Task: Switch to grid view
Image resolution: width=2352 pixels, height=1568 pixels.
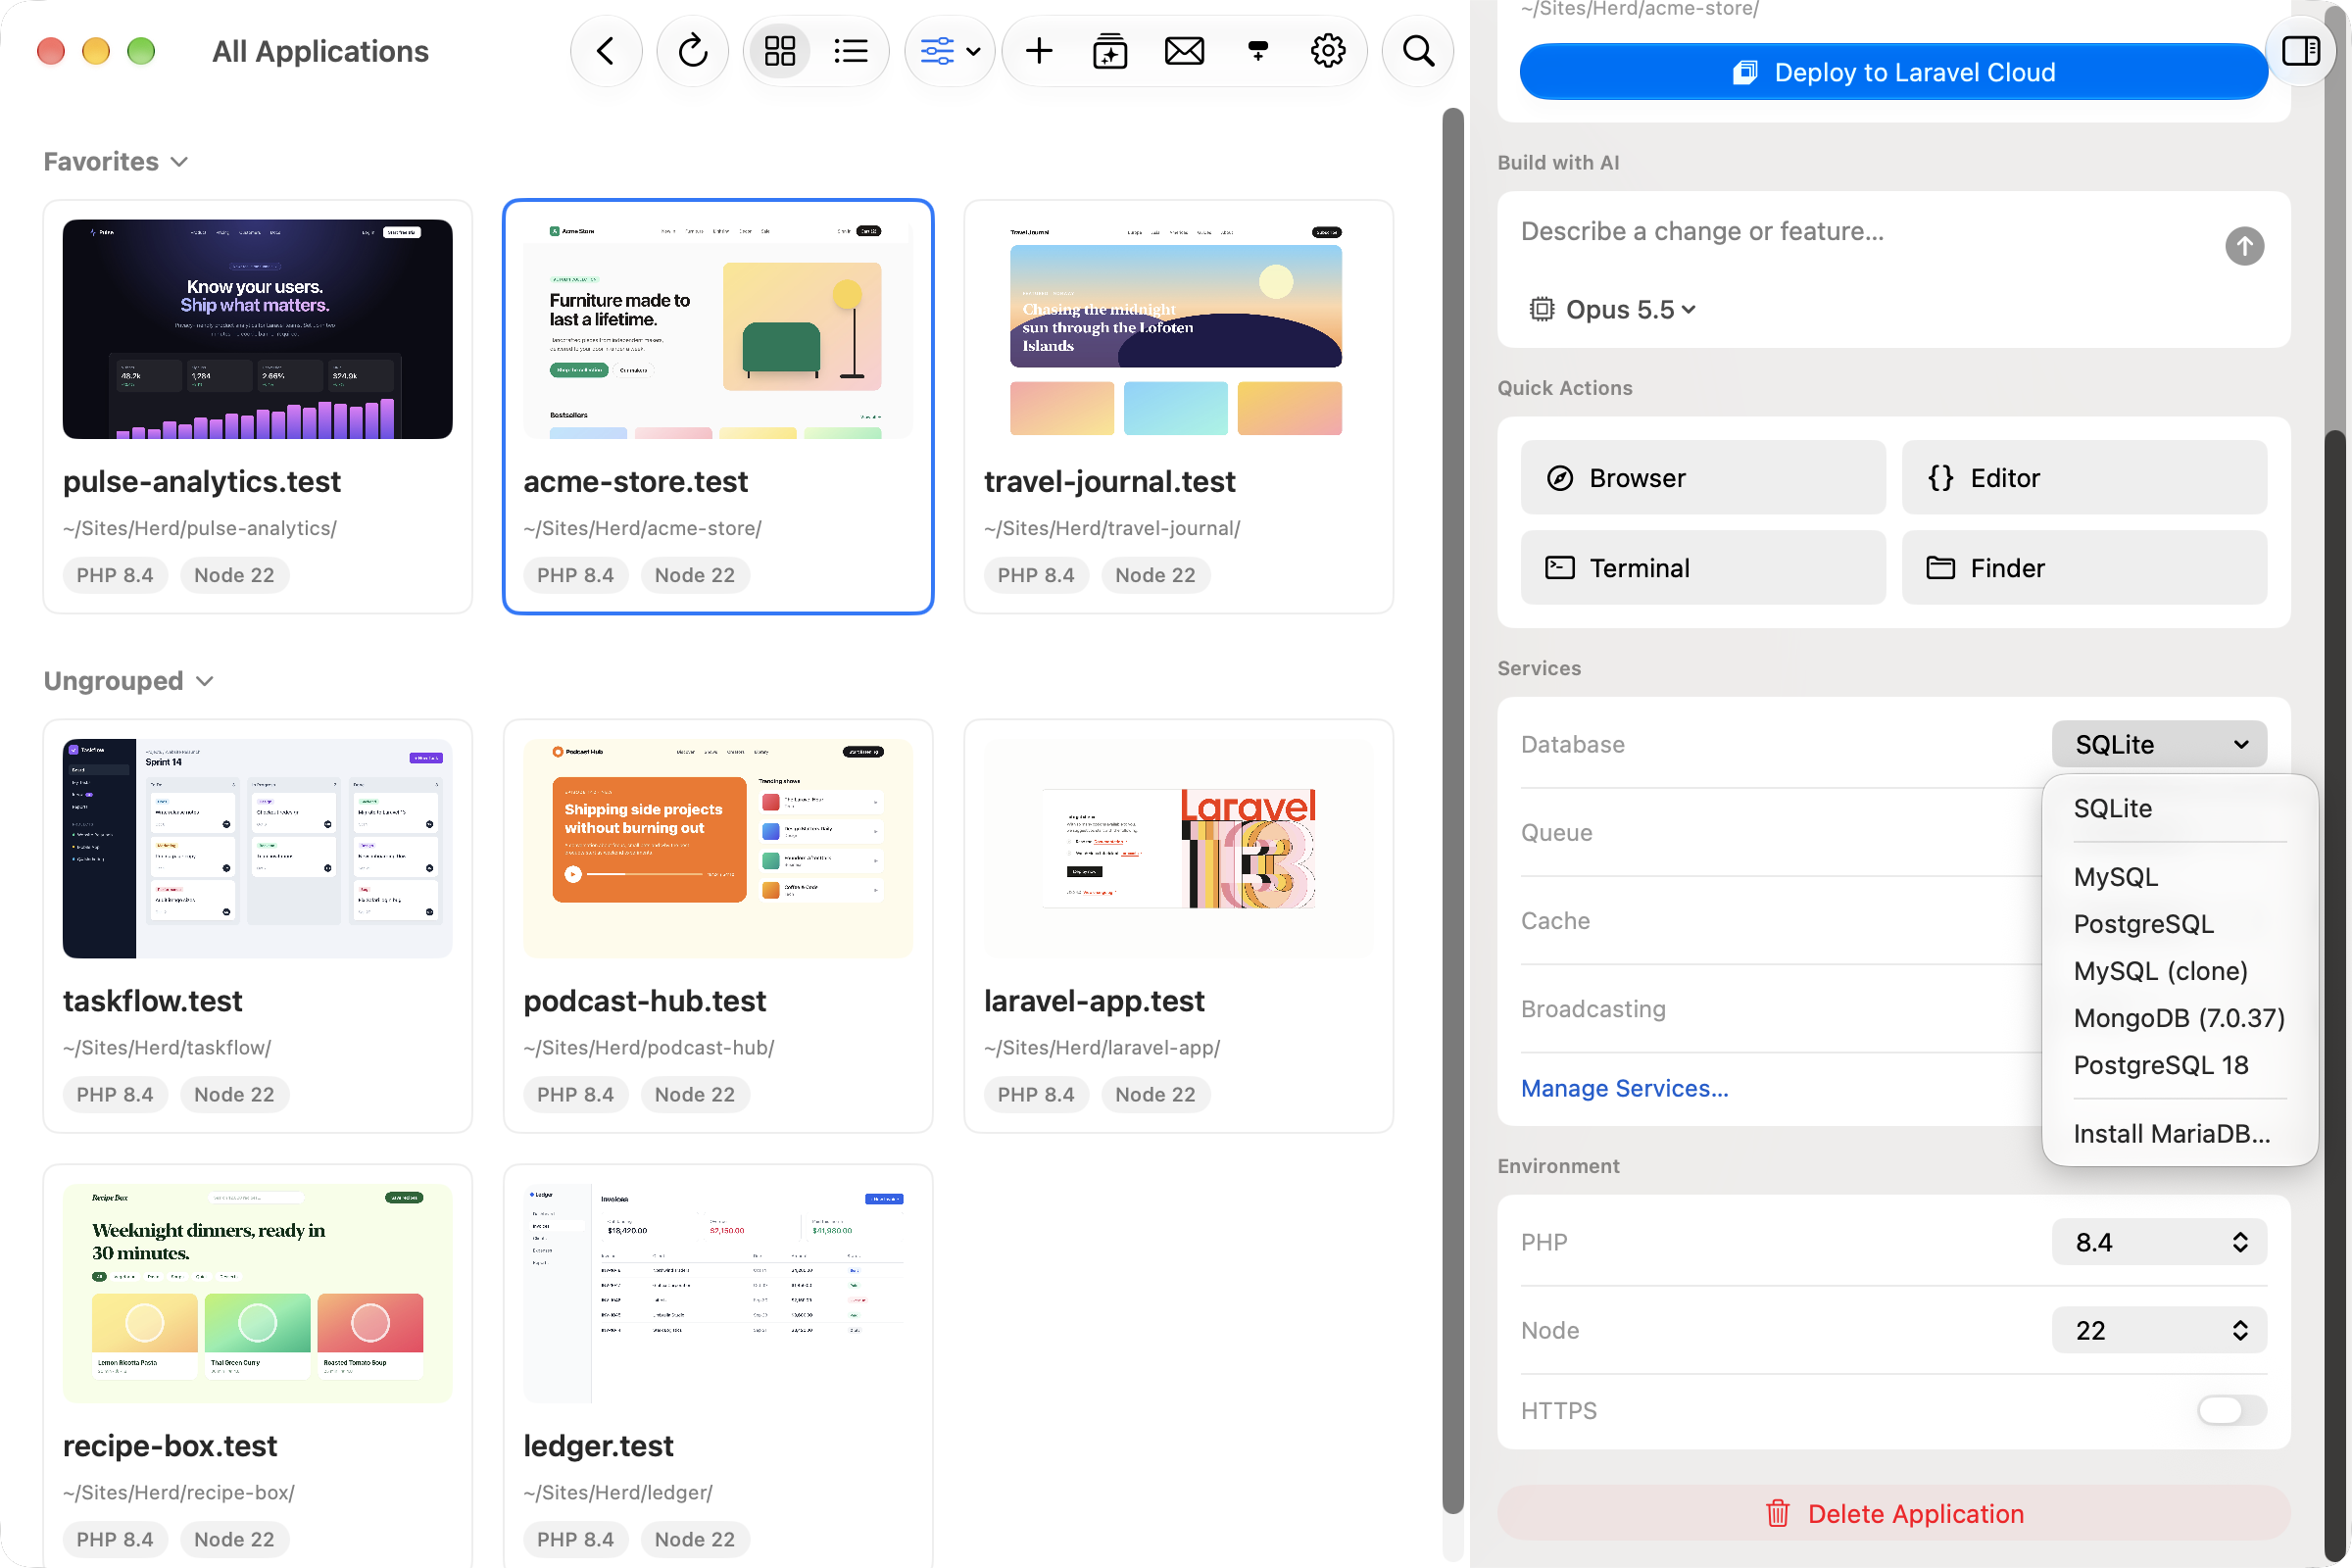Action: point(780,51)
